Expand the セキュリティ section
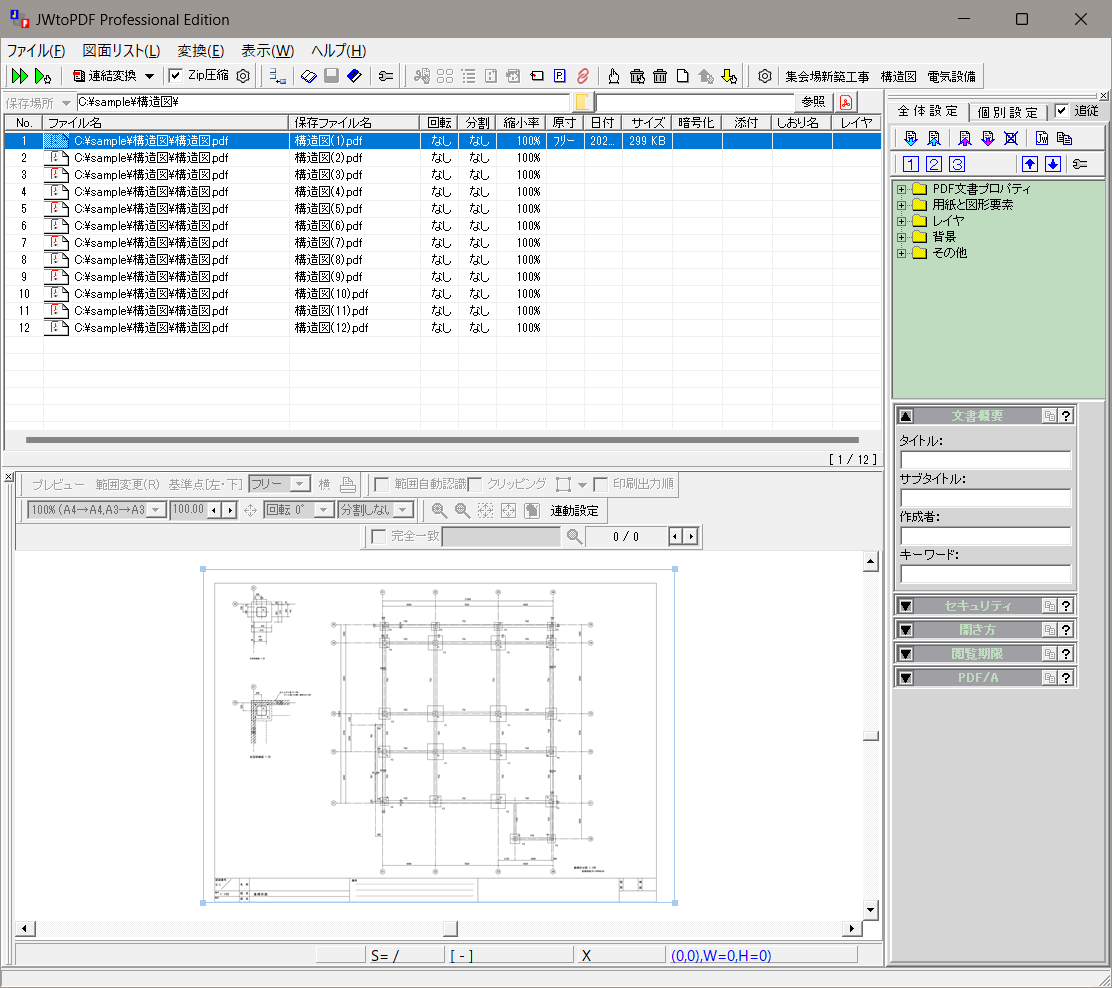The image size is (1112, 988). 906,605
